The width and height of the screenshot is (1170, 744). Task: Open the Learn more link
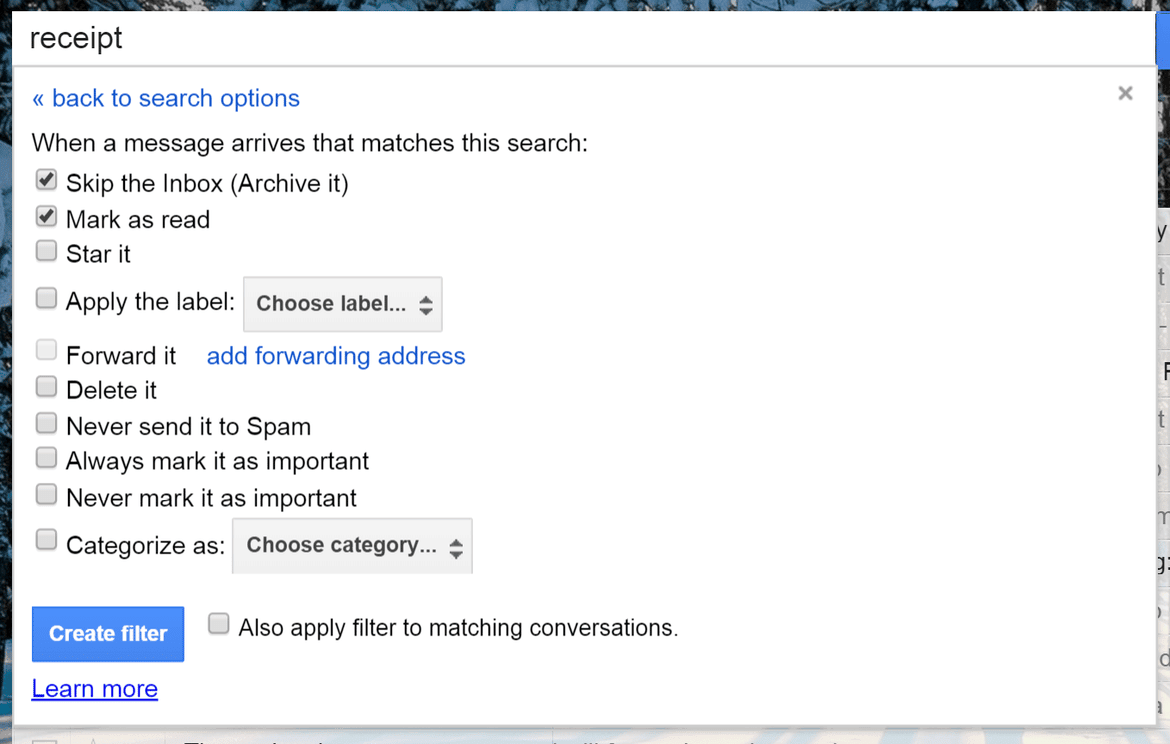click(x=94, y=688)
